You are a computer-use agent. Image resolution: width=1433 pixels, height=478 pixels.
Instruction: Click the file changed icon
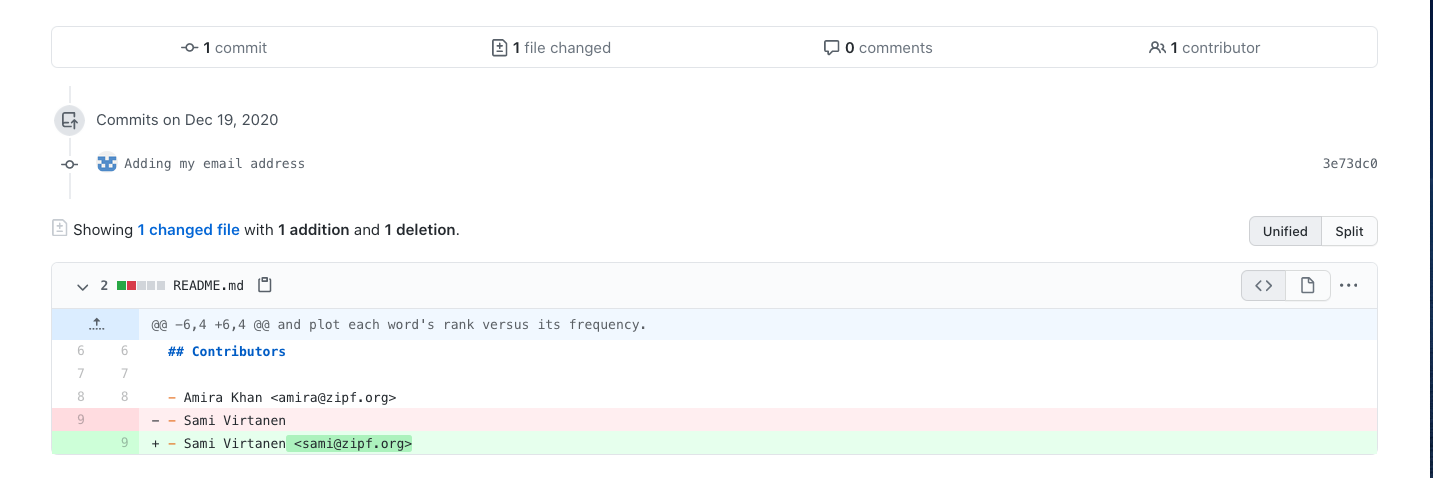tap(499, 48)
